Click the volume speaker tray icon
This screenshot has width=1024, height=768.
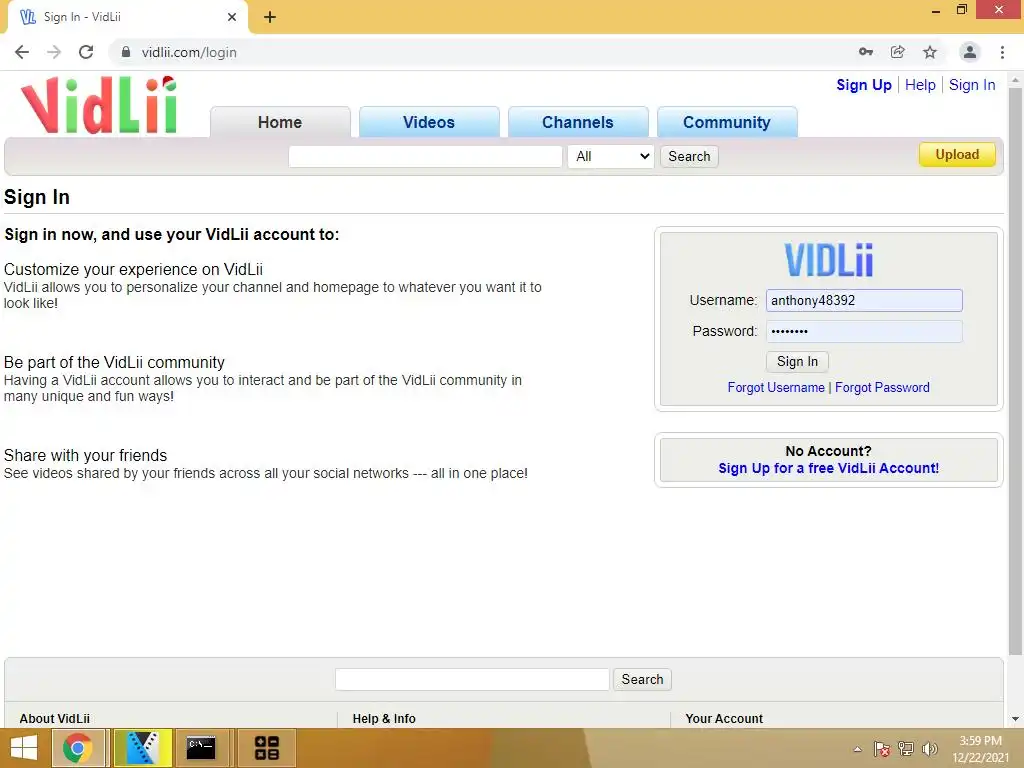[x=929, y=749]
